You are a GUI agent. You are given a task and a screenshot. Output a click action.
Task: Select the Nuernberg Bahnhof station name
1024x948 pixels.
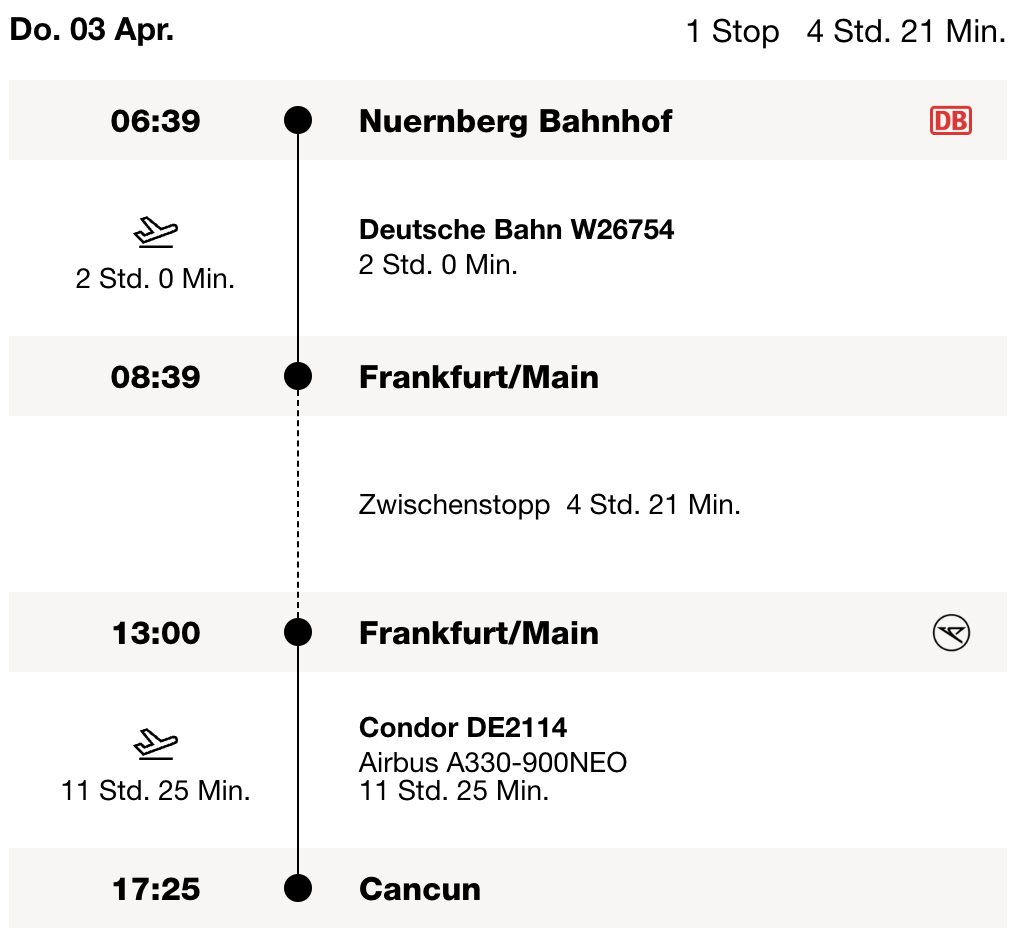coord(515,122)
